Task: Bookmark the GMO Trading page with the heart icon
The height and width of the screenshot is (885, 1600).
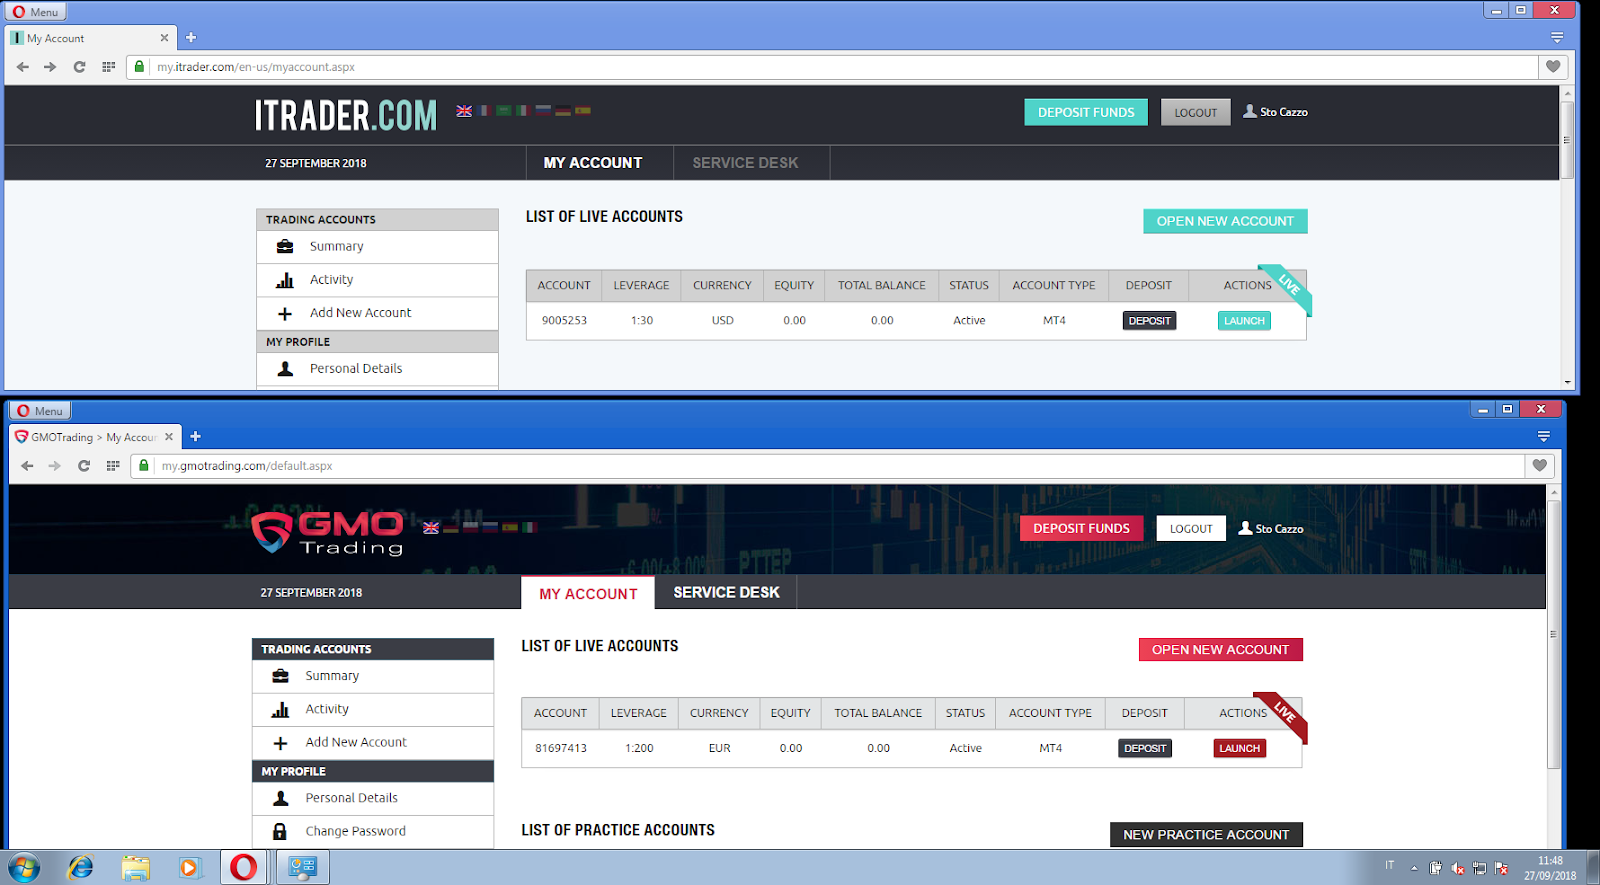Action: click(x=1540, y=465)
